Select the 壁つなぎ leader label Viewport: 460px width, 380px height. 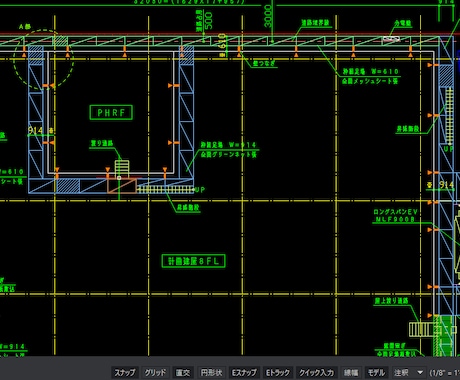click(x=265, y=63)
